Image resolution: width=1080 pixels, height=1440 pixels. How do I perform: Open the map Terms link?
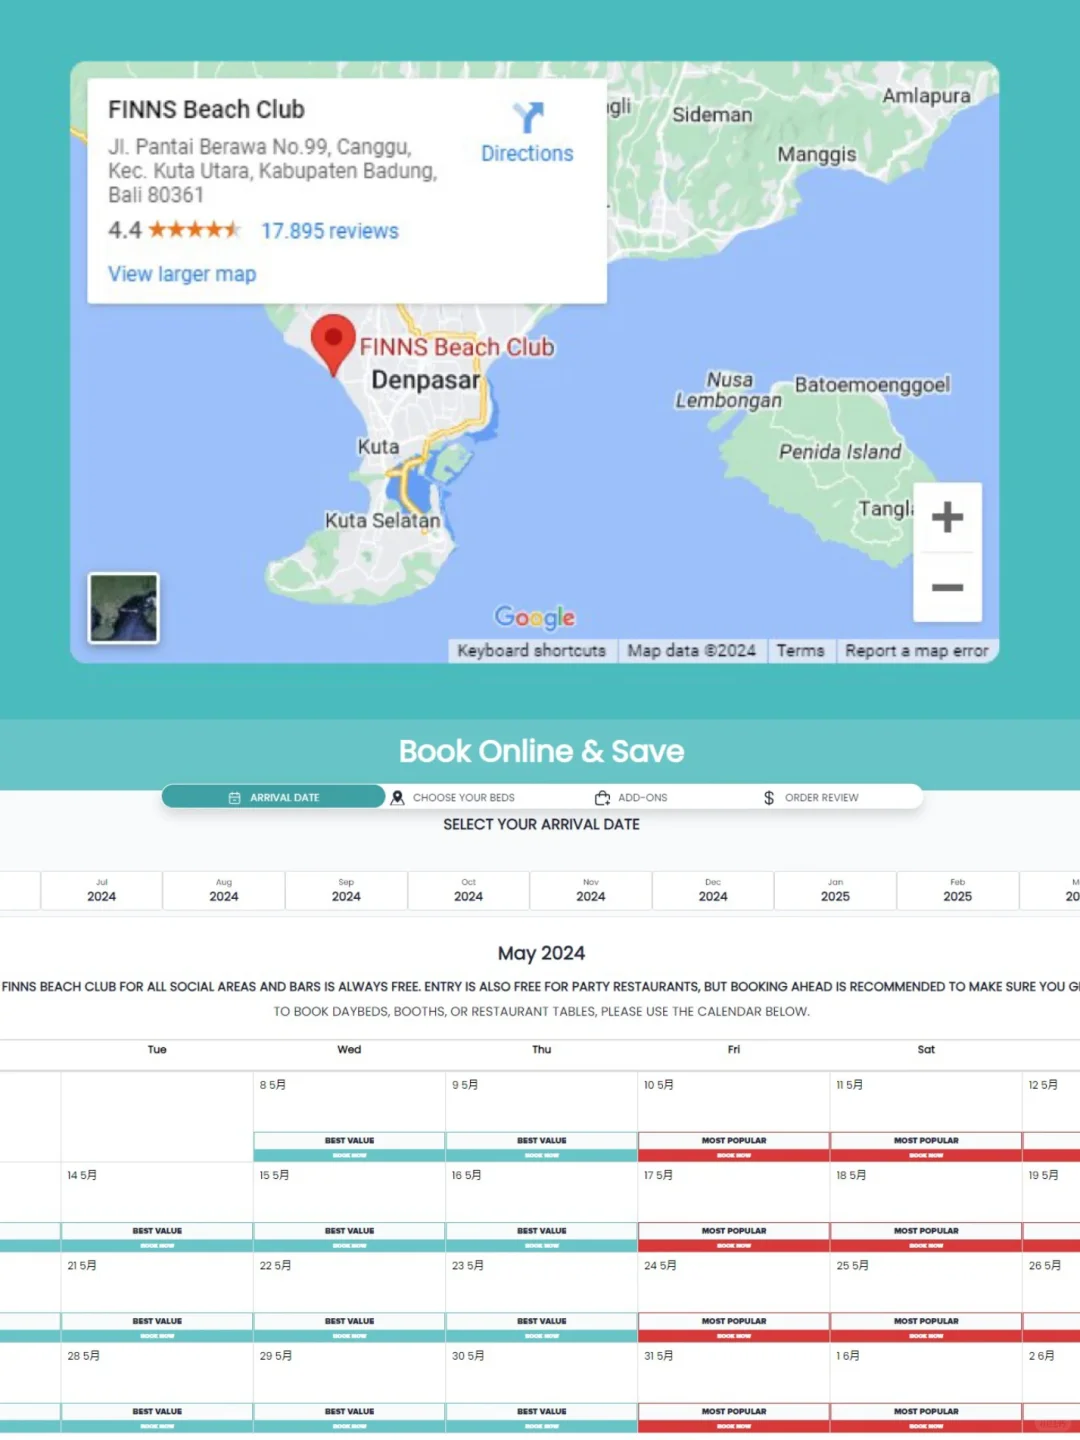click(x=801, y=651)
